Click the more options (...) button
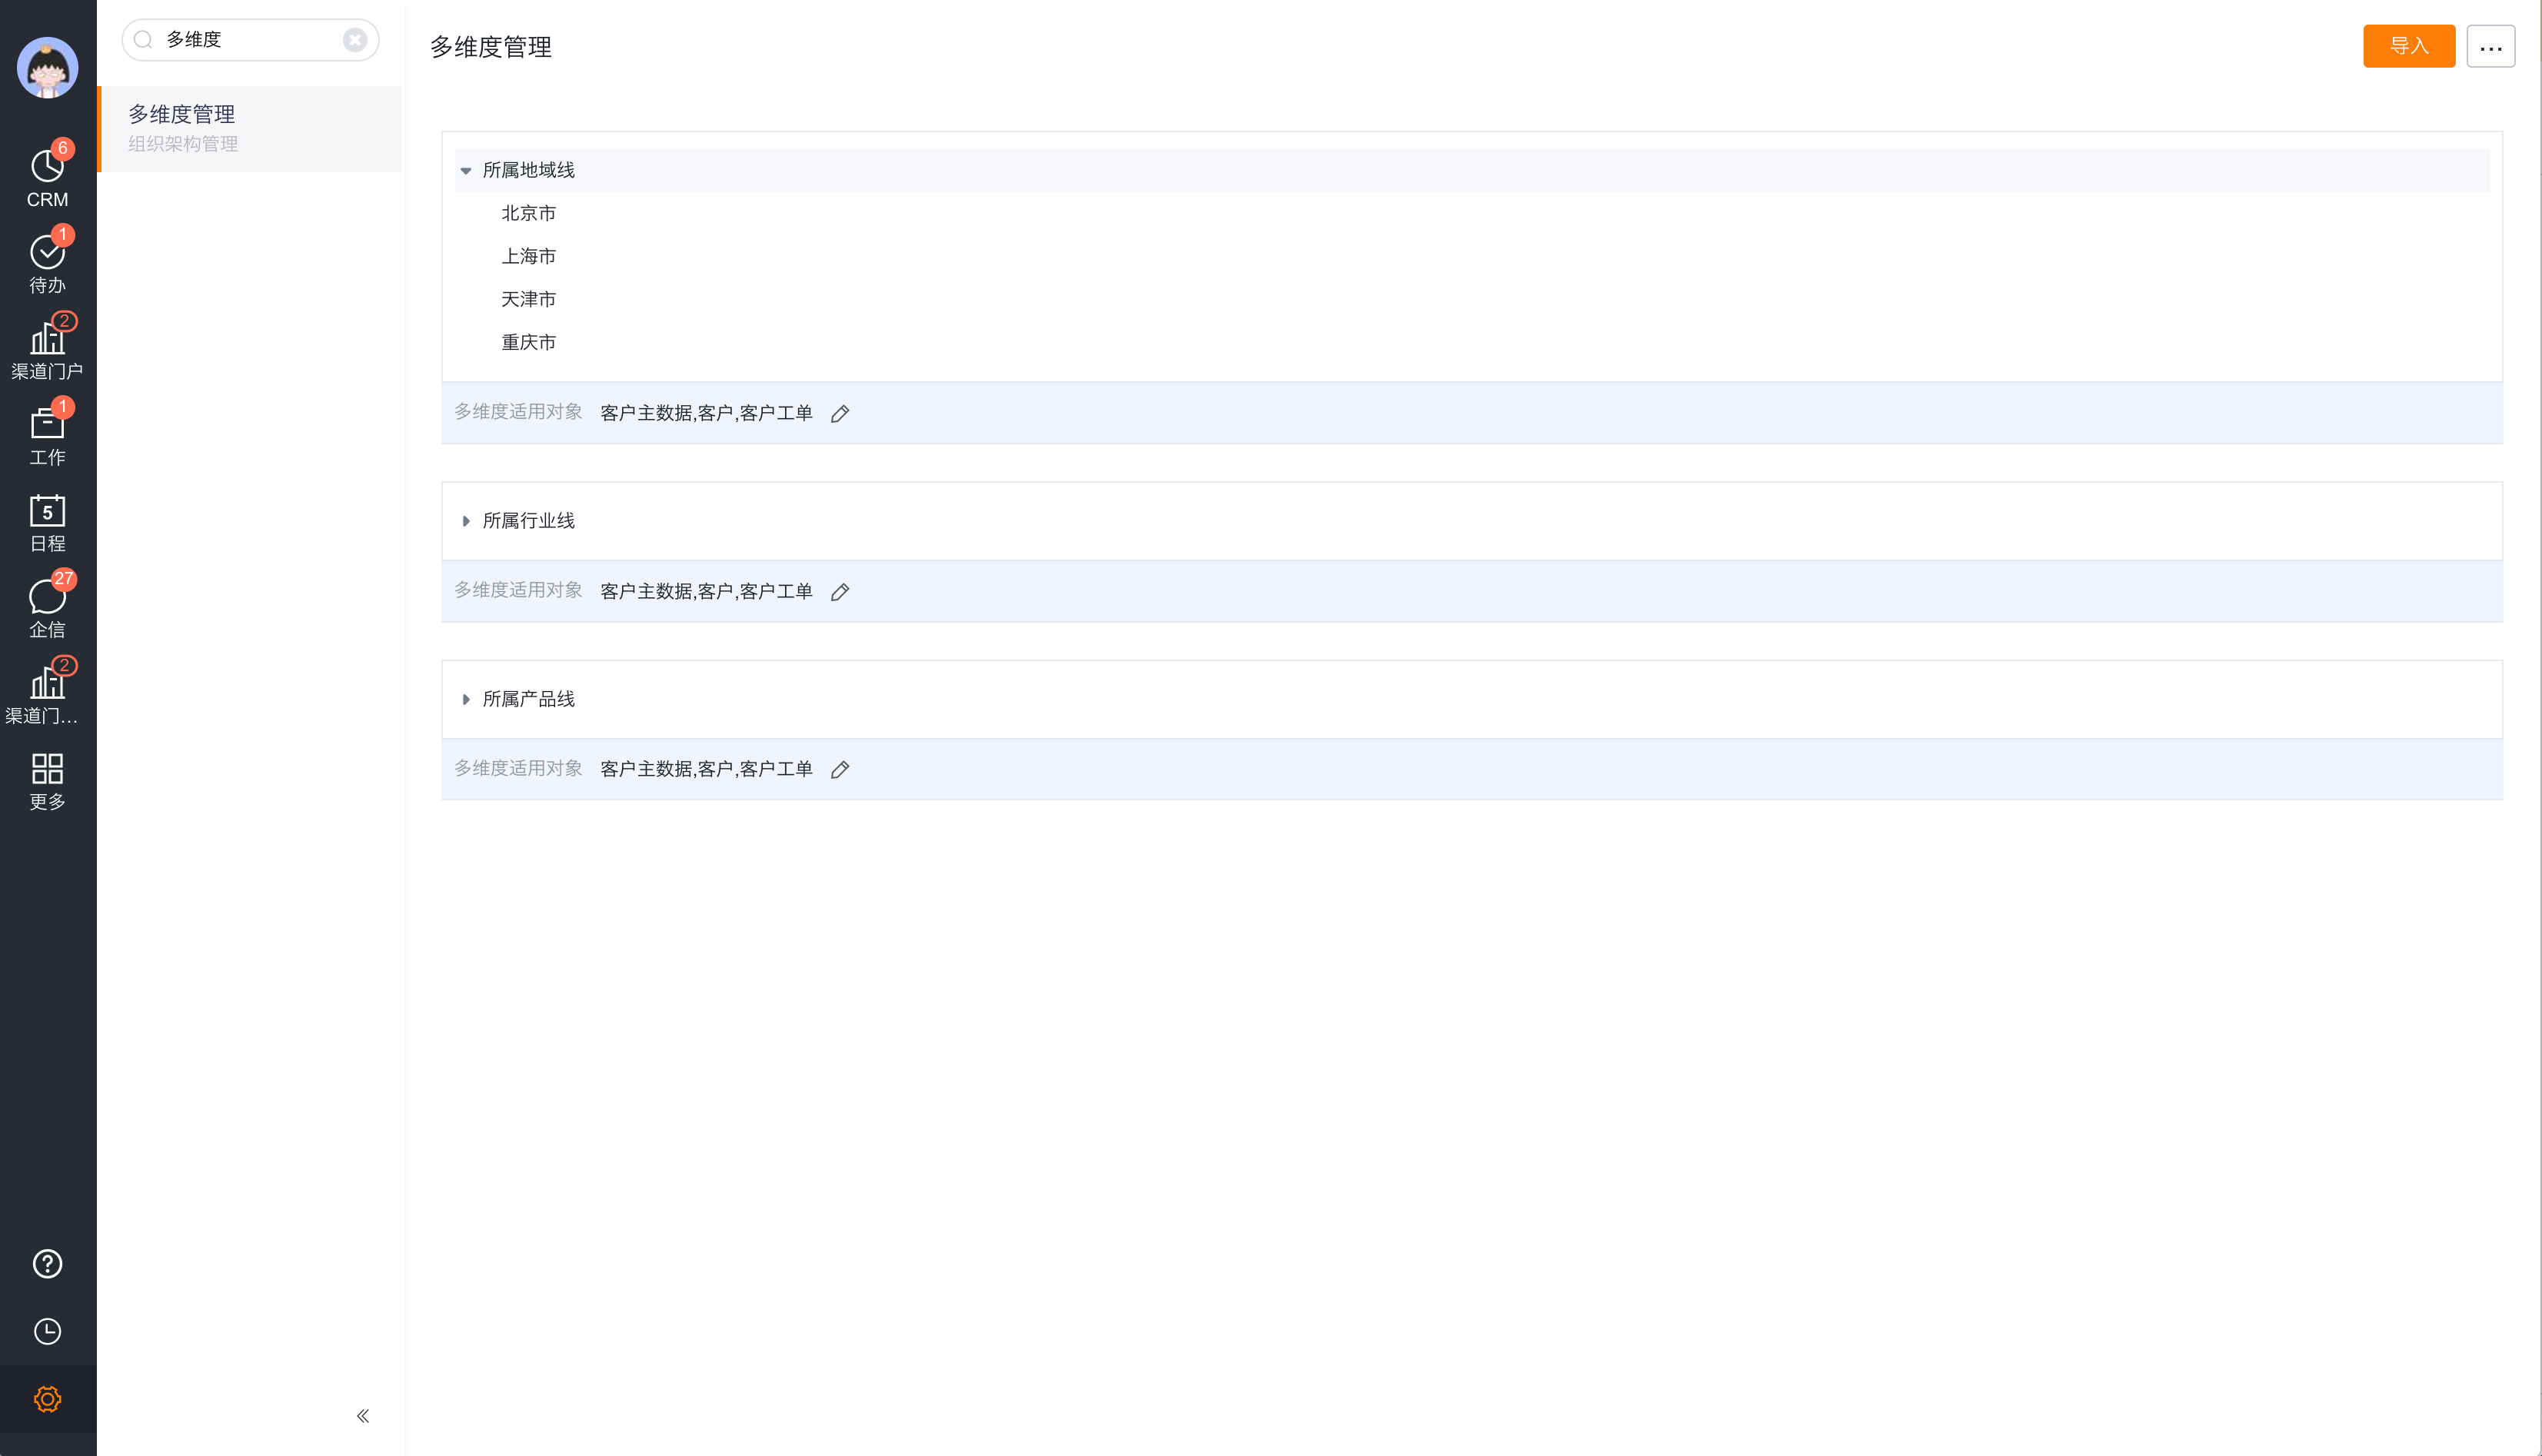The image size is (2542, 1456). tap(2491, 45)
